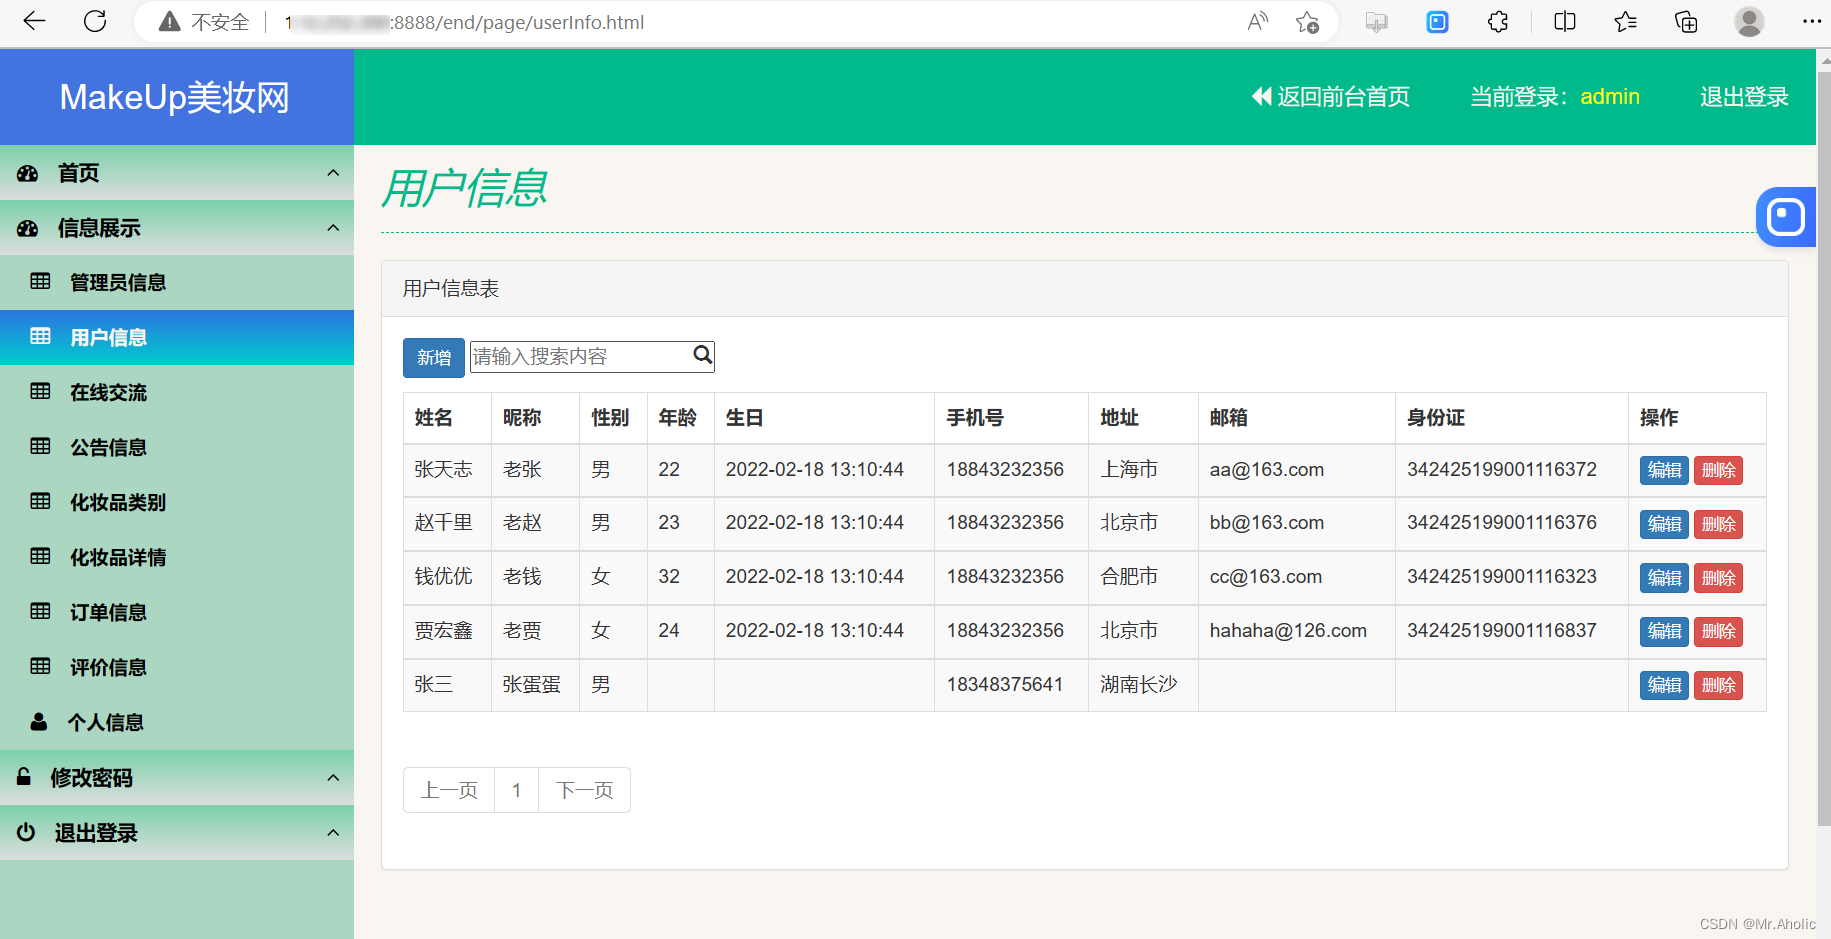Delete the 张三 row
Image resolution: width=1831 pixels, height=939 pixels.
[1718, 685]
